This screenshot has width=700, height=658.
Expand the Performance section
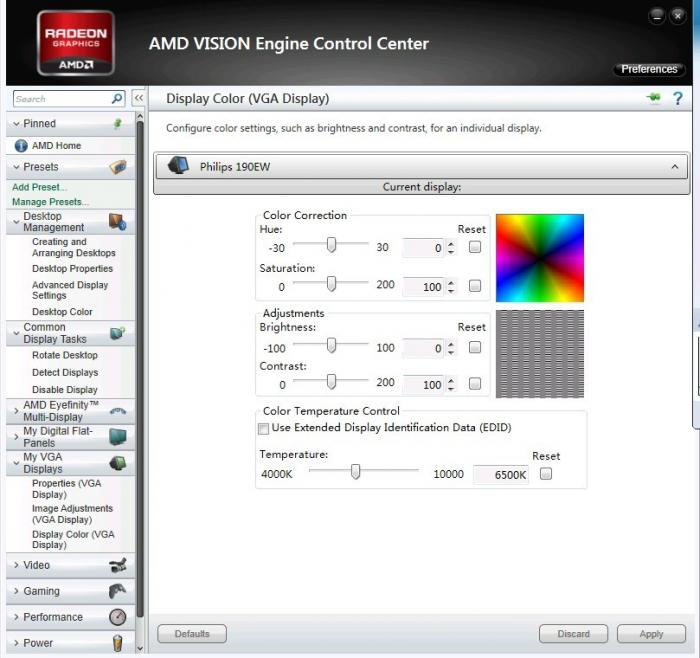click(x=17, y=617)
